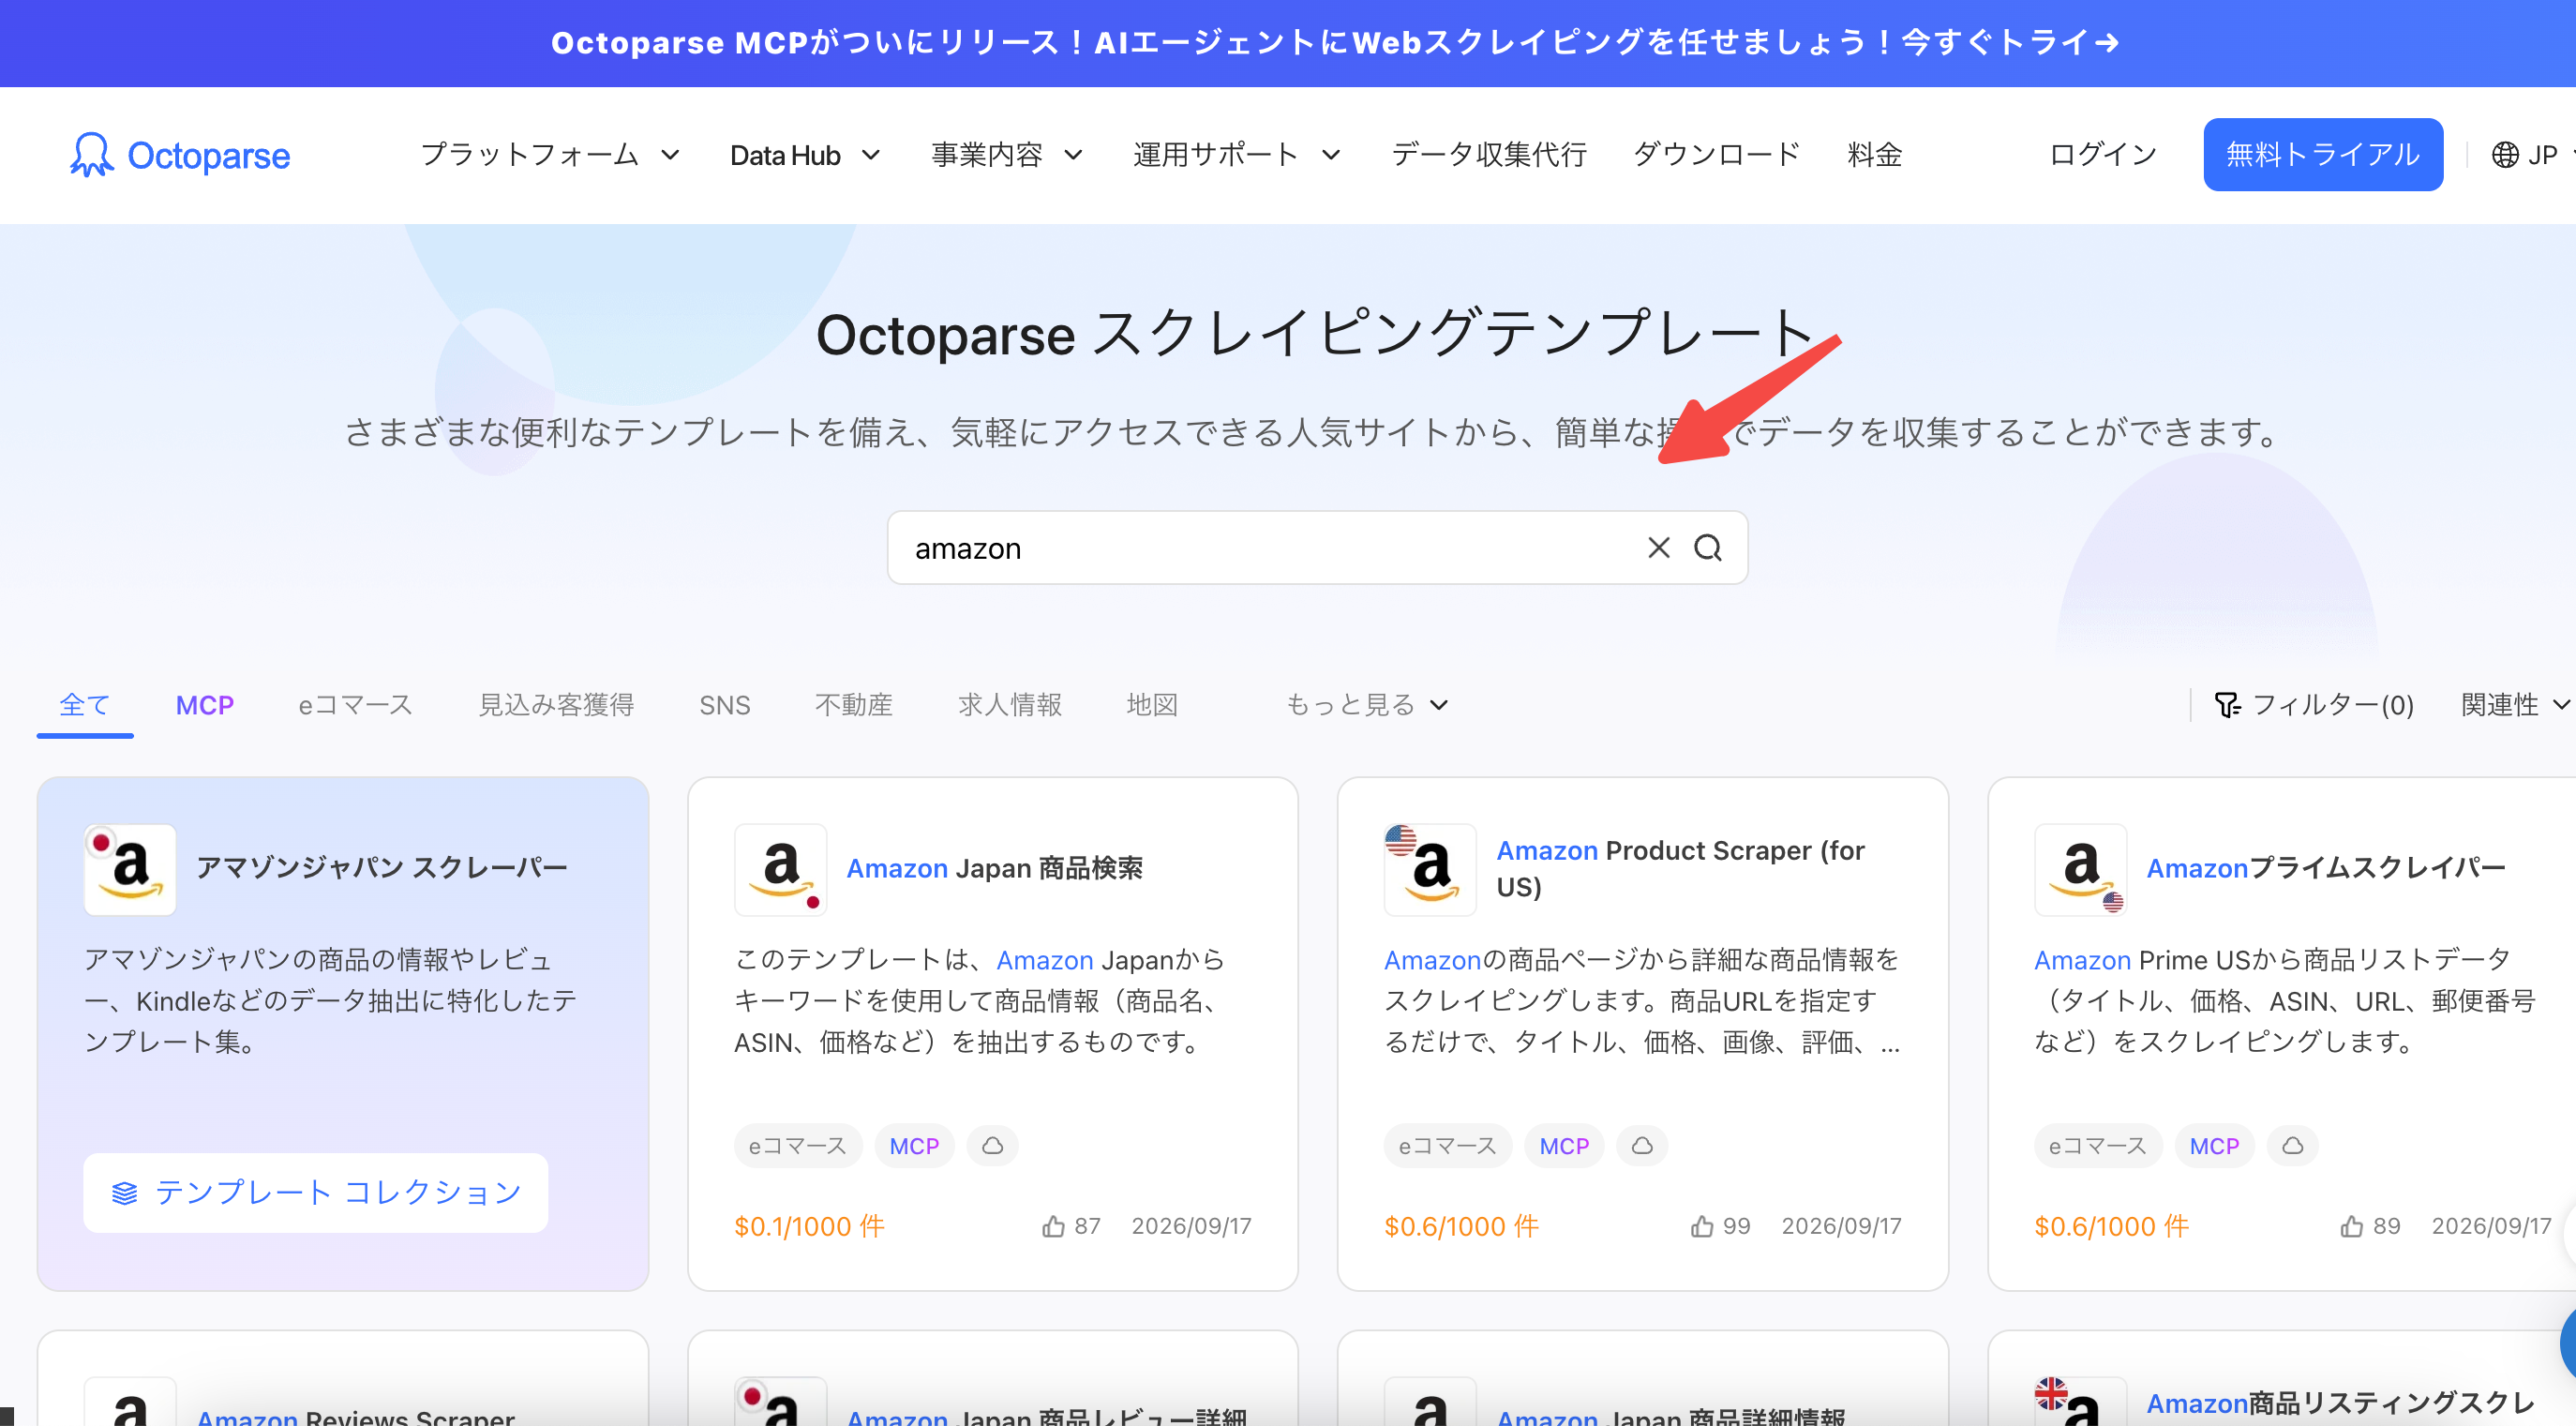
Task: Click cloud icon on Amazonプライムスクレイパー card
Action: tap(2292, 1146)
